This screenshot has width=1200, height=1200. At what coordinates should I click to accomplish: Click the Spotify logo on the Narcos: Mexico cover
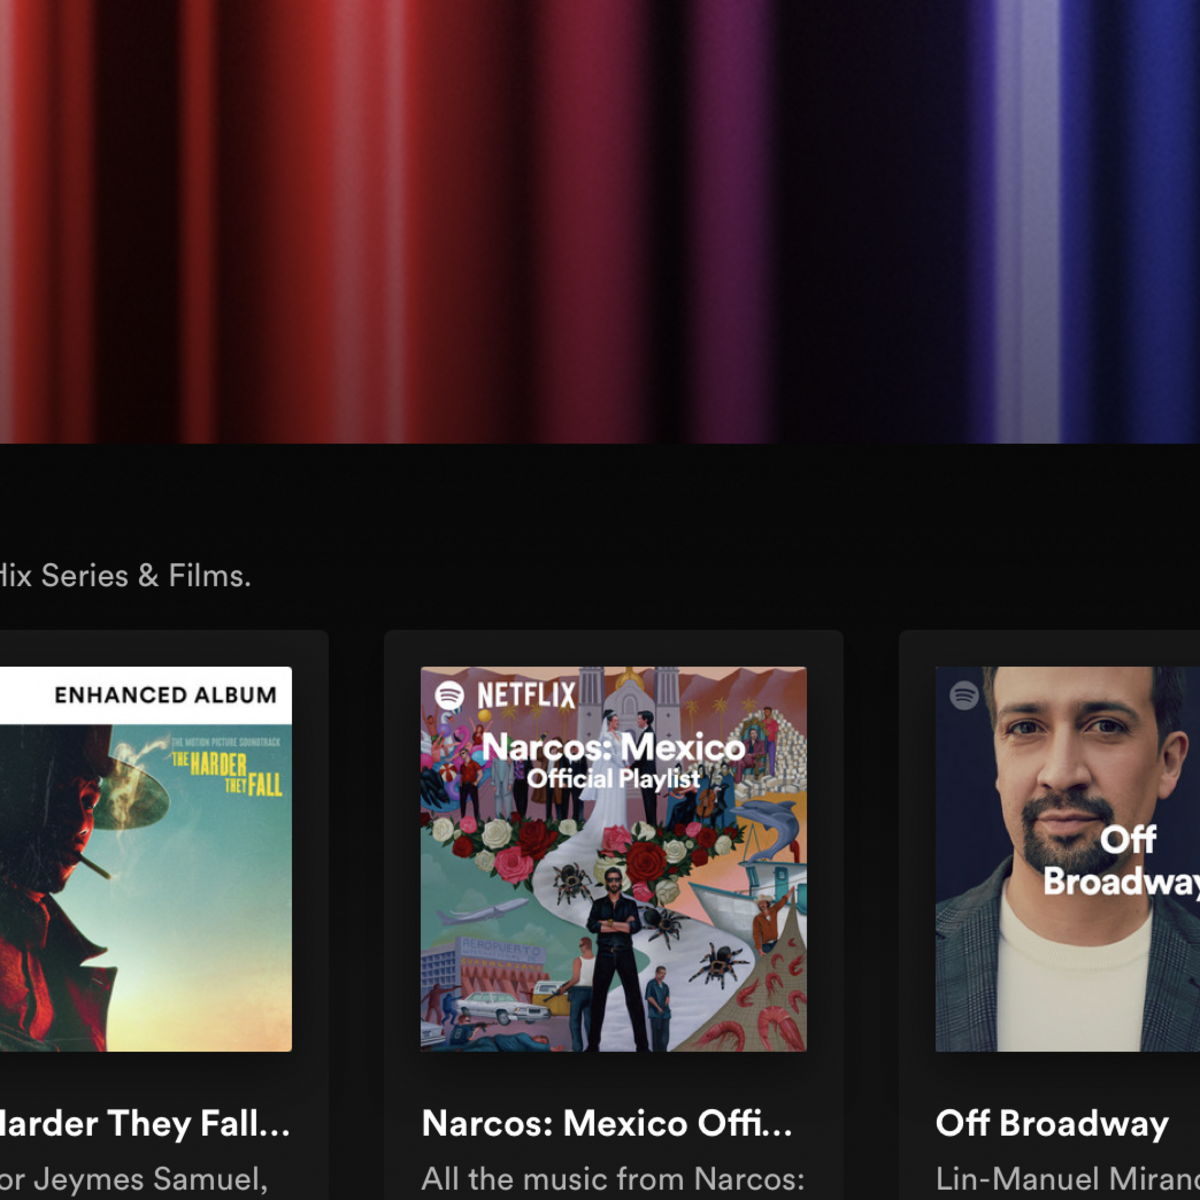click(x=448, y=693)
